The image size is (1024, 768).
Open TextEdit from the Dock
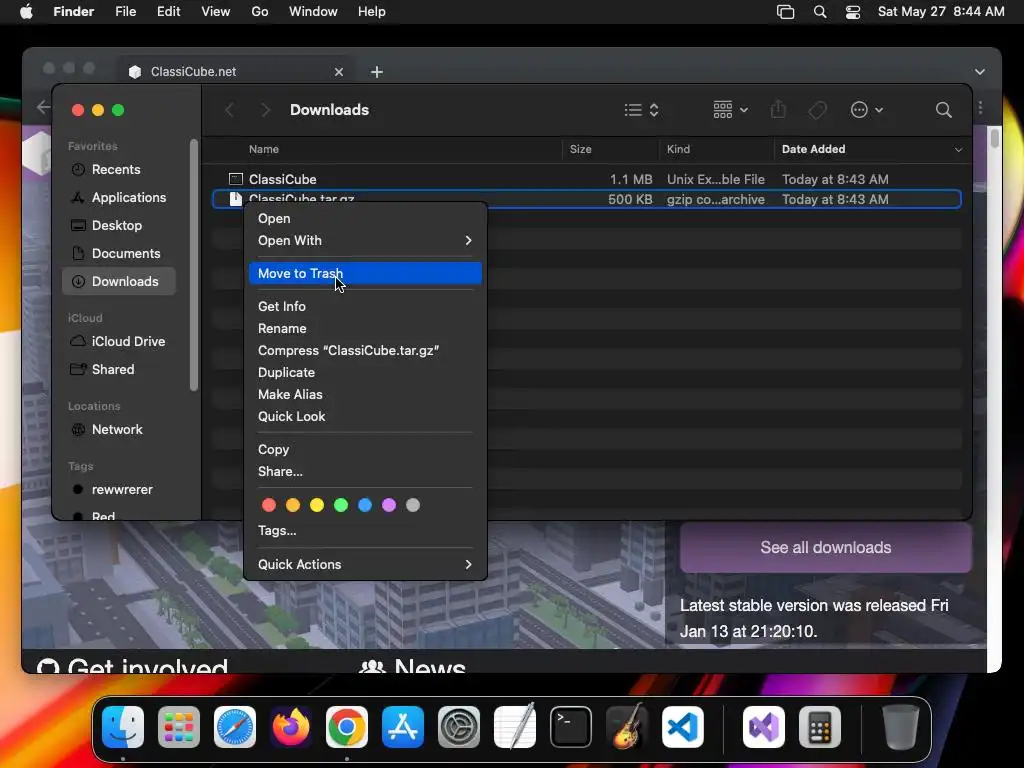point(515,727)
